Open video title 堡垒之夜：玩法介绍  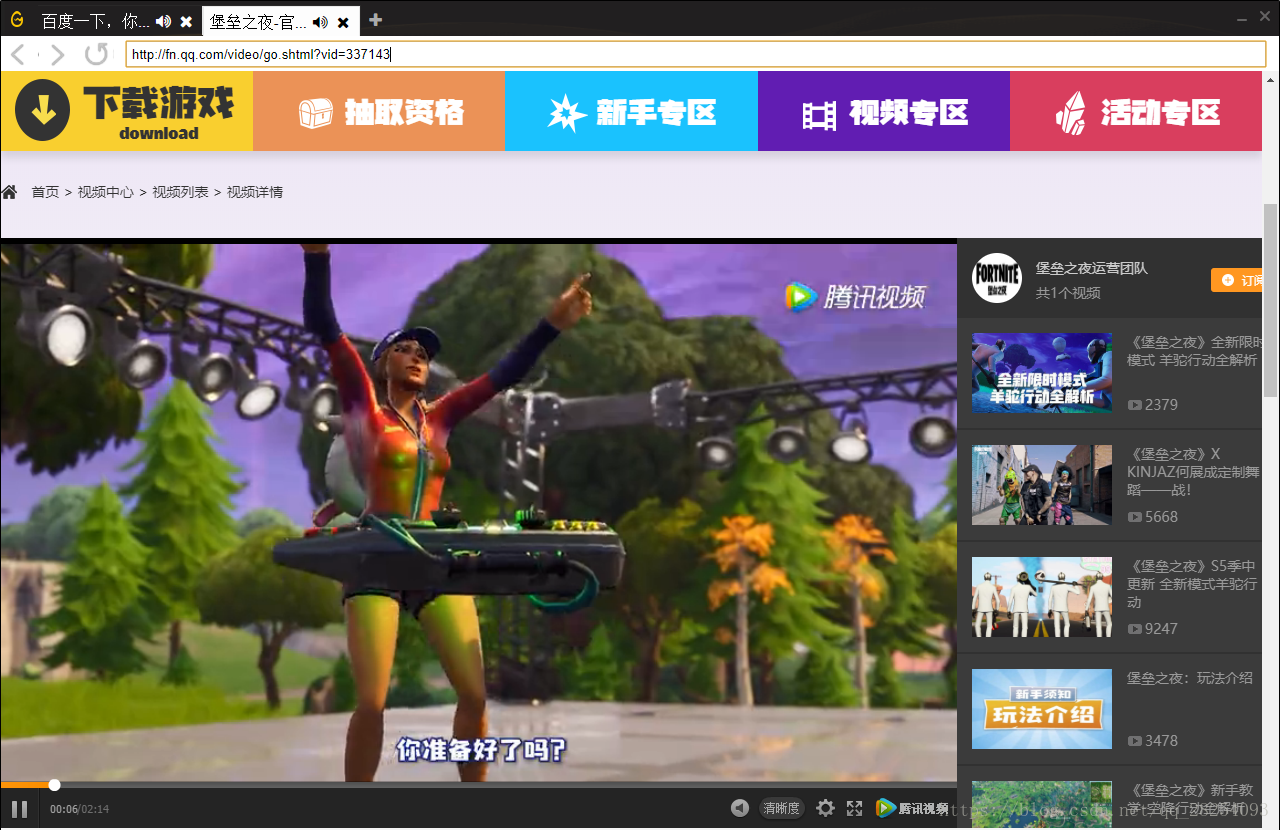coord(1190,678)
